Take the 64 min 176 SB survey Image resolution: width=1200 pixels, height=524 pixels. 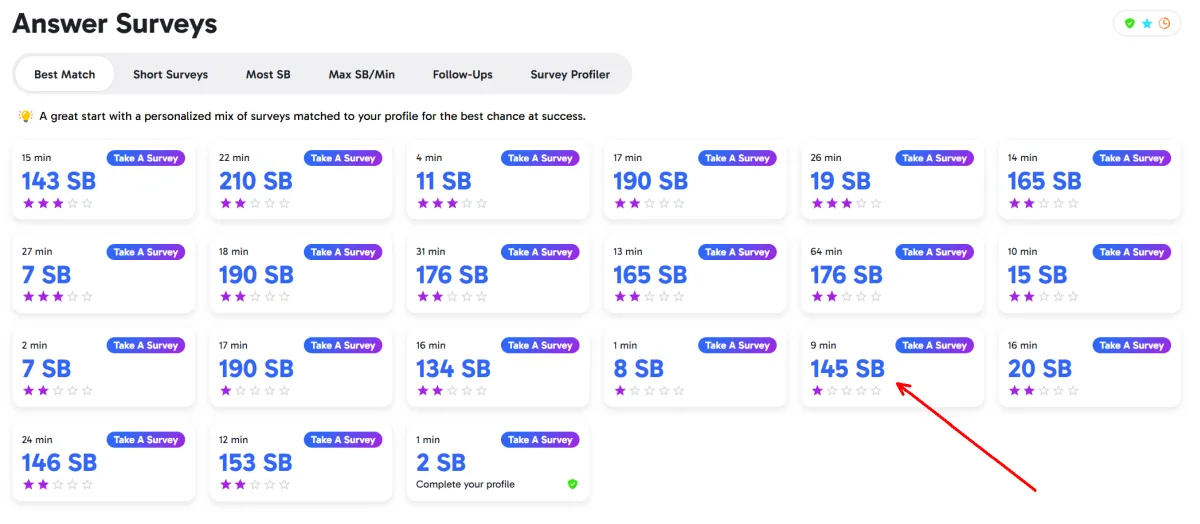(935, 252)
